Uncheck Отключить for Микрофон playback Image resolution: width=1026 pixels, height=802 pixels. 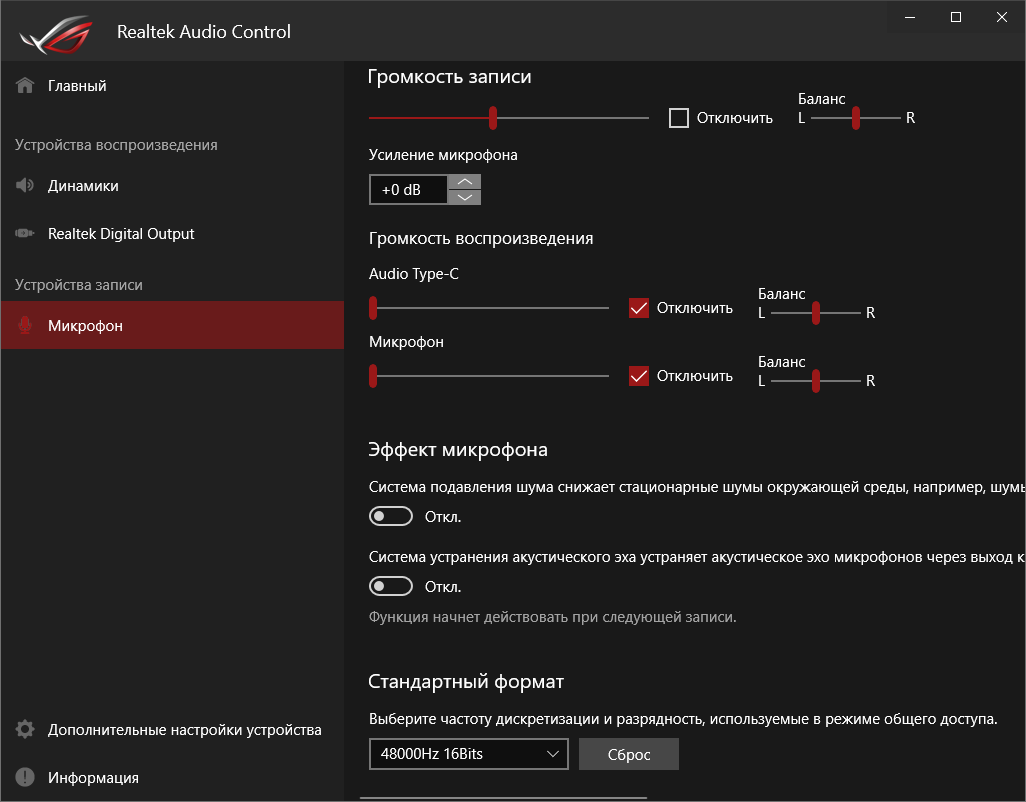coord(639,376)
